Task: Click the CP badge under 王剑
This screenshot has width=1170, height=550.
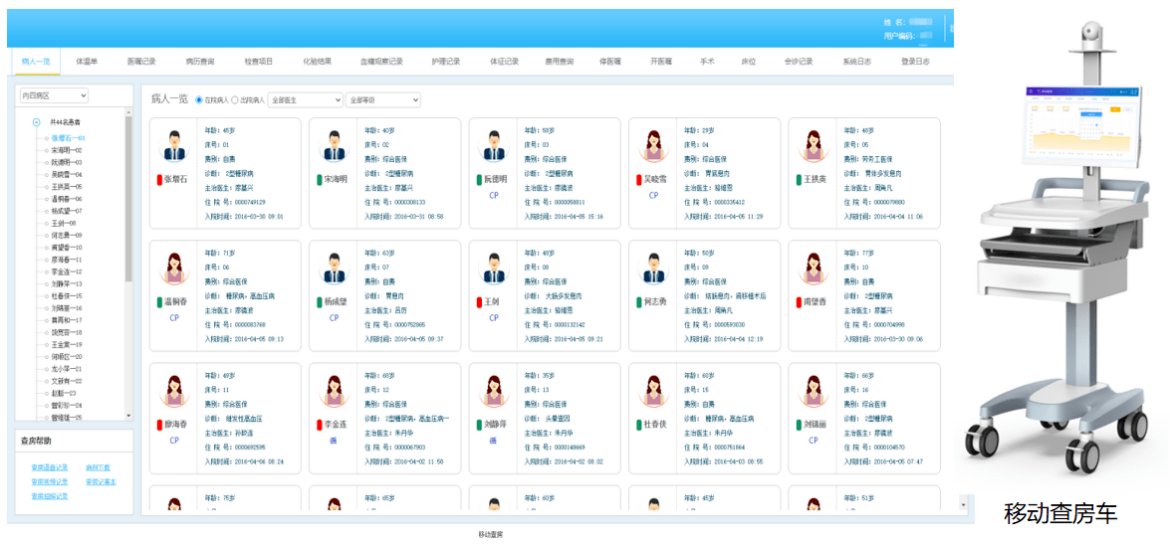Action: 494,317
